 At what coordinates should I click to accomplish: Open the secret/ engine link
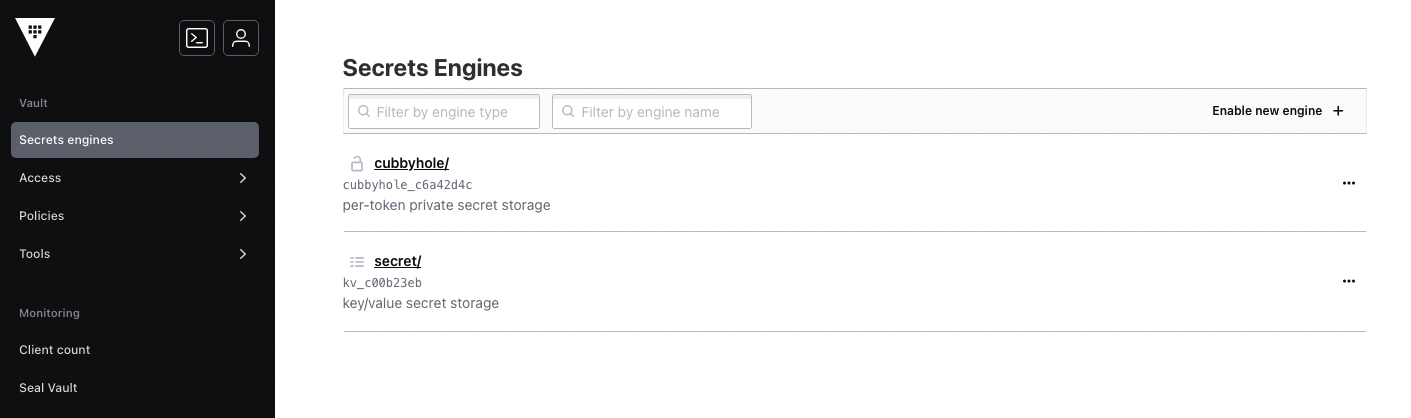[x=397, y=261]
